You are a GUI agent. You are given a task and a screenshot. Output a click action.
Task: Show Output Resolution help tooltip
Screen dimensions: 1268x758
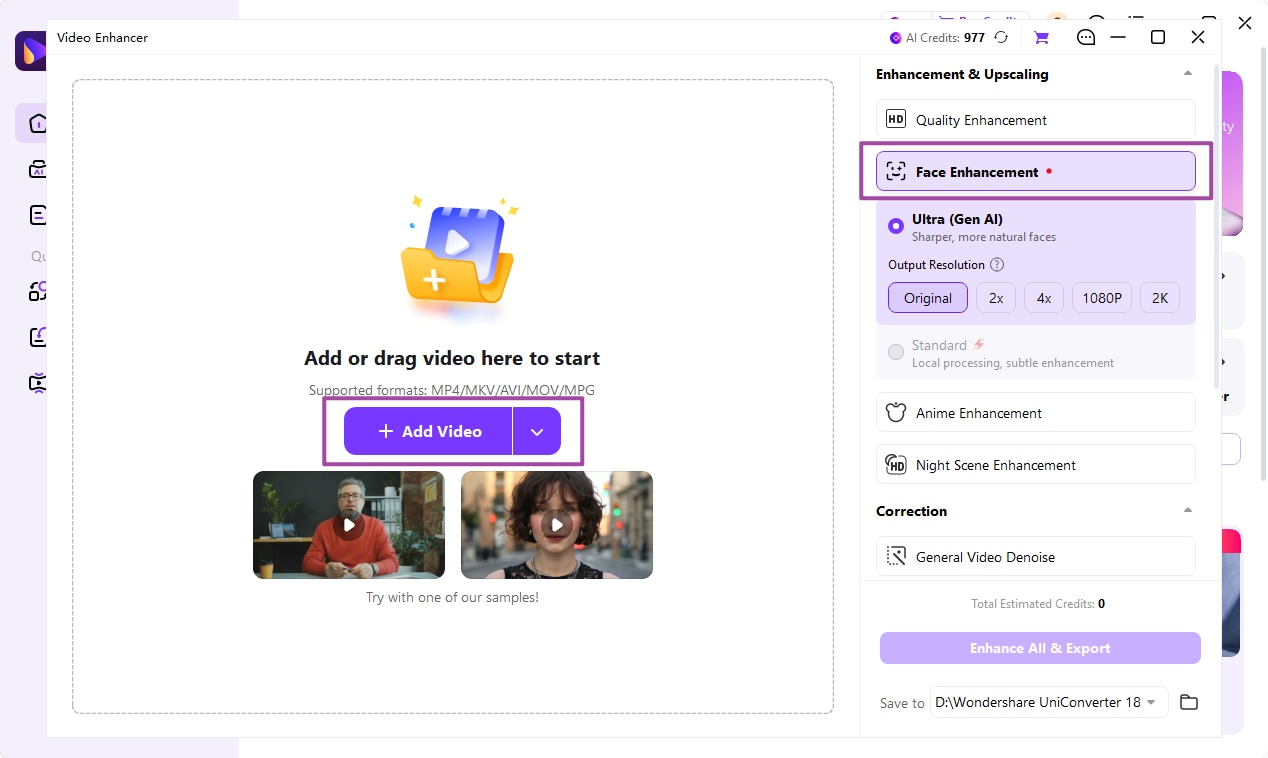[996, 265]
